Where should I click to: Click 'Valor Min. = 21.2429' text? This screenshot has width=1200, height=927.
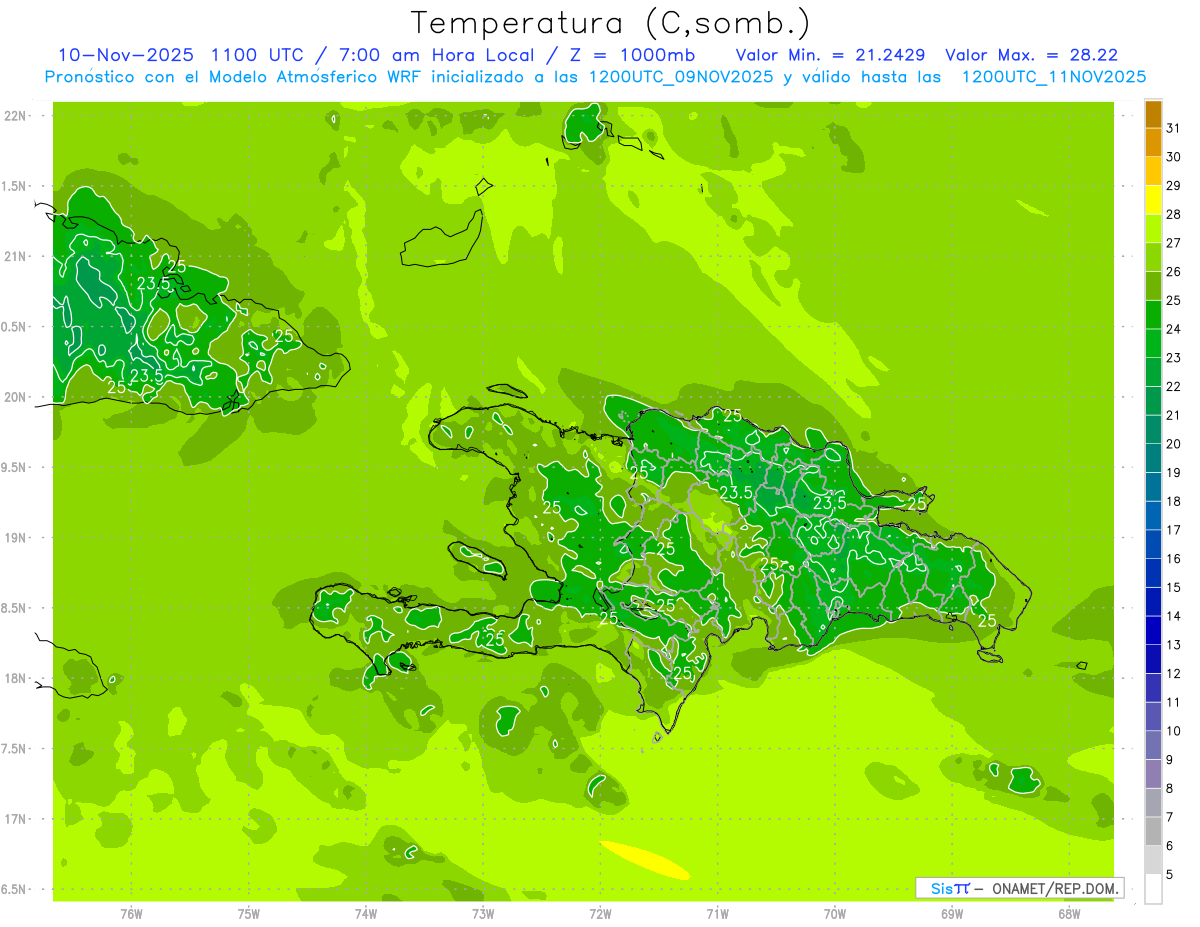point(830,55)
